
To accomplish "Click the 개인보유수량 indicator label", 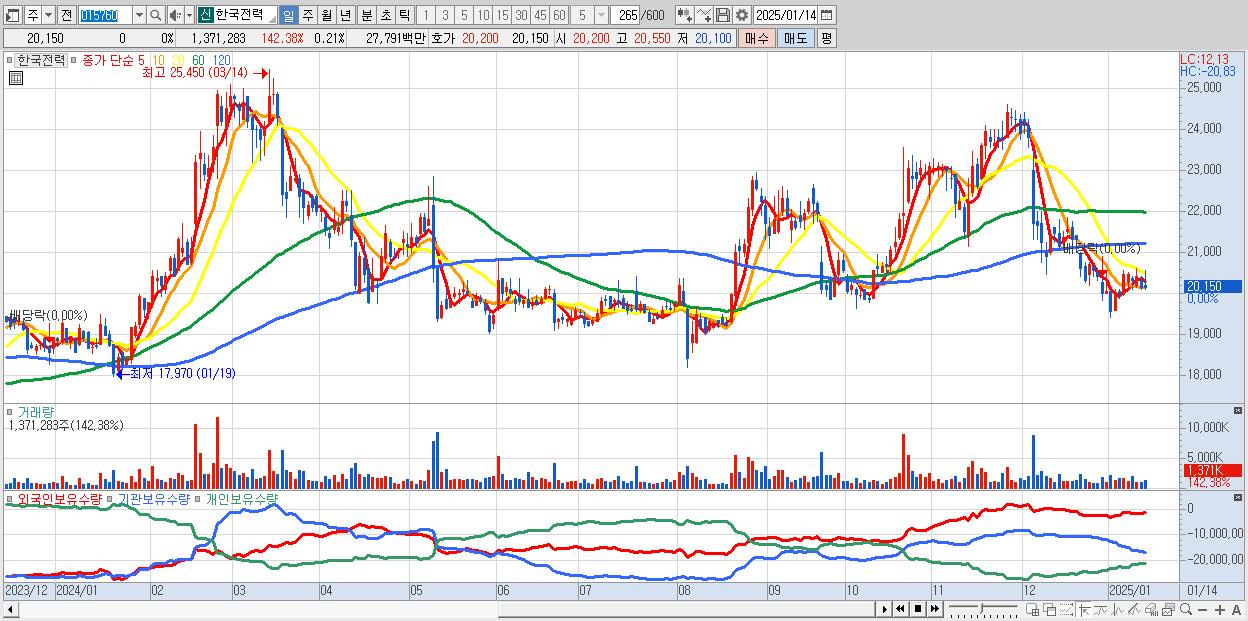I will coord(241,498).
